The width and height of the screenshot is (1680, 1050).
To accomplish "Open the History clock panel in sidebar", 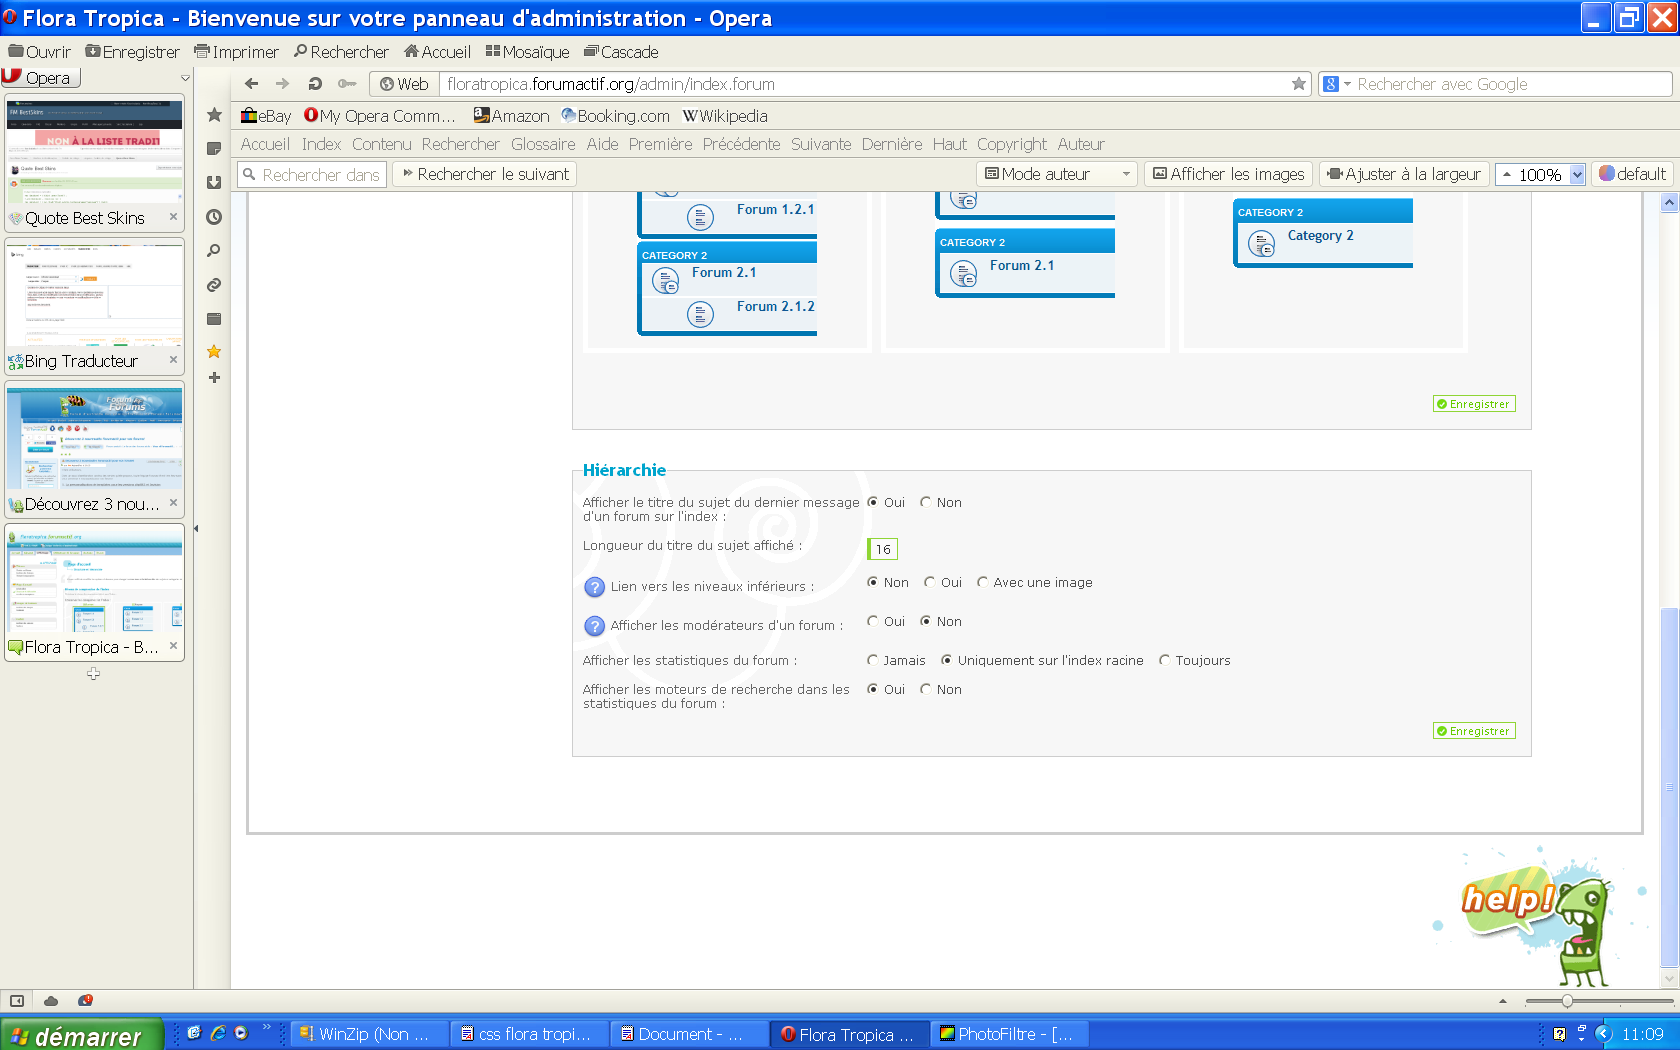I will 214,217.
